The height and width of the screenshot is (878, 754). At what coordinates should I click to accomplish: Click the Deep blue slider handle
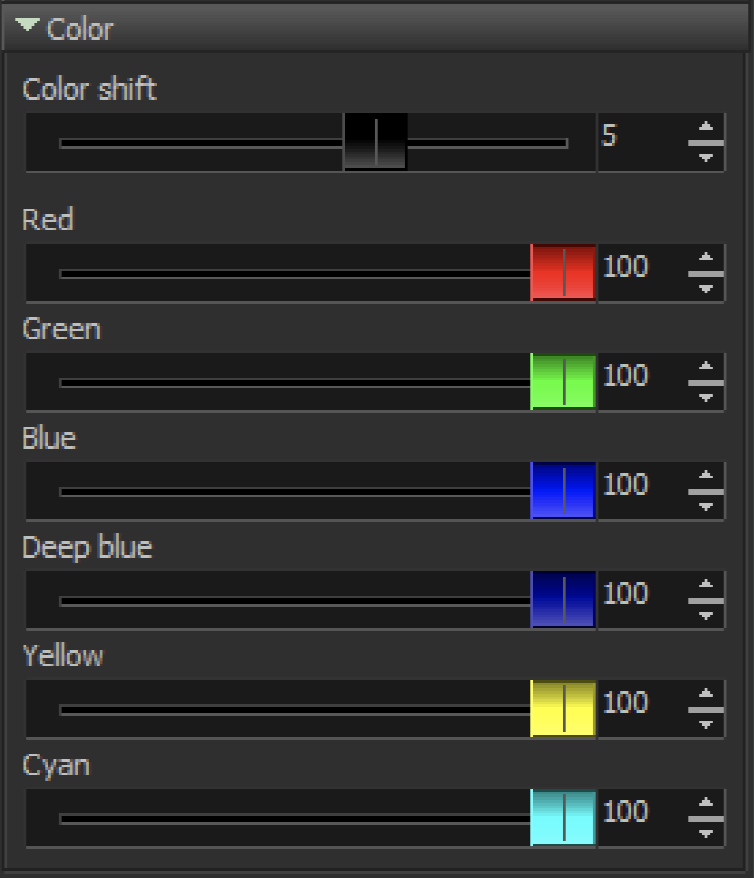pyautogui.click(x=563, y=600)
